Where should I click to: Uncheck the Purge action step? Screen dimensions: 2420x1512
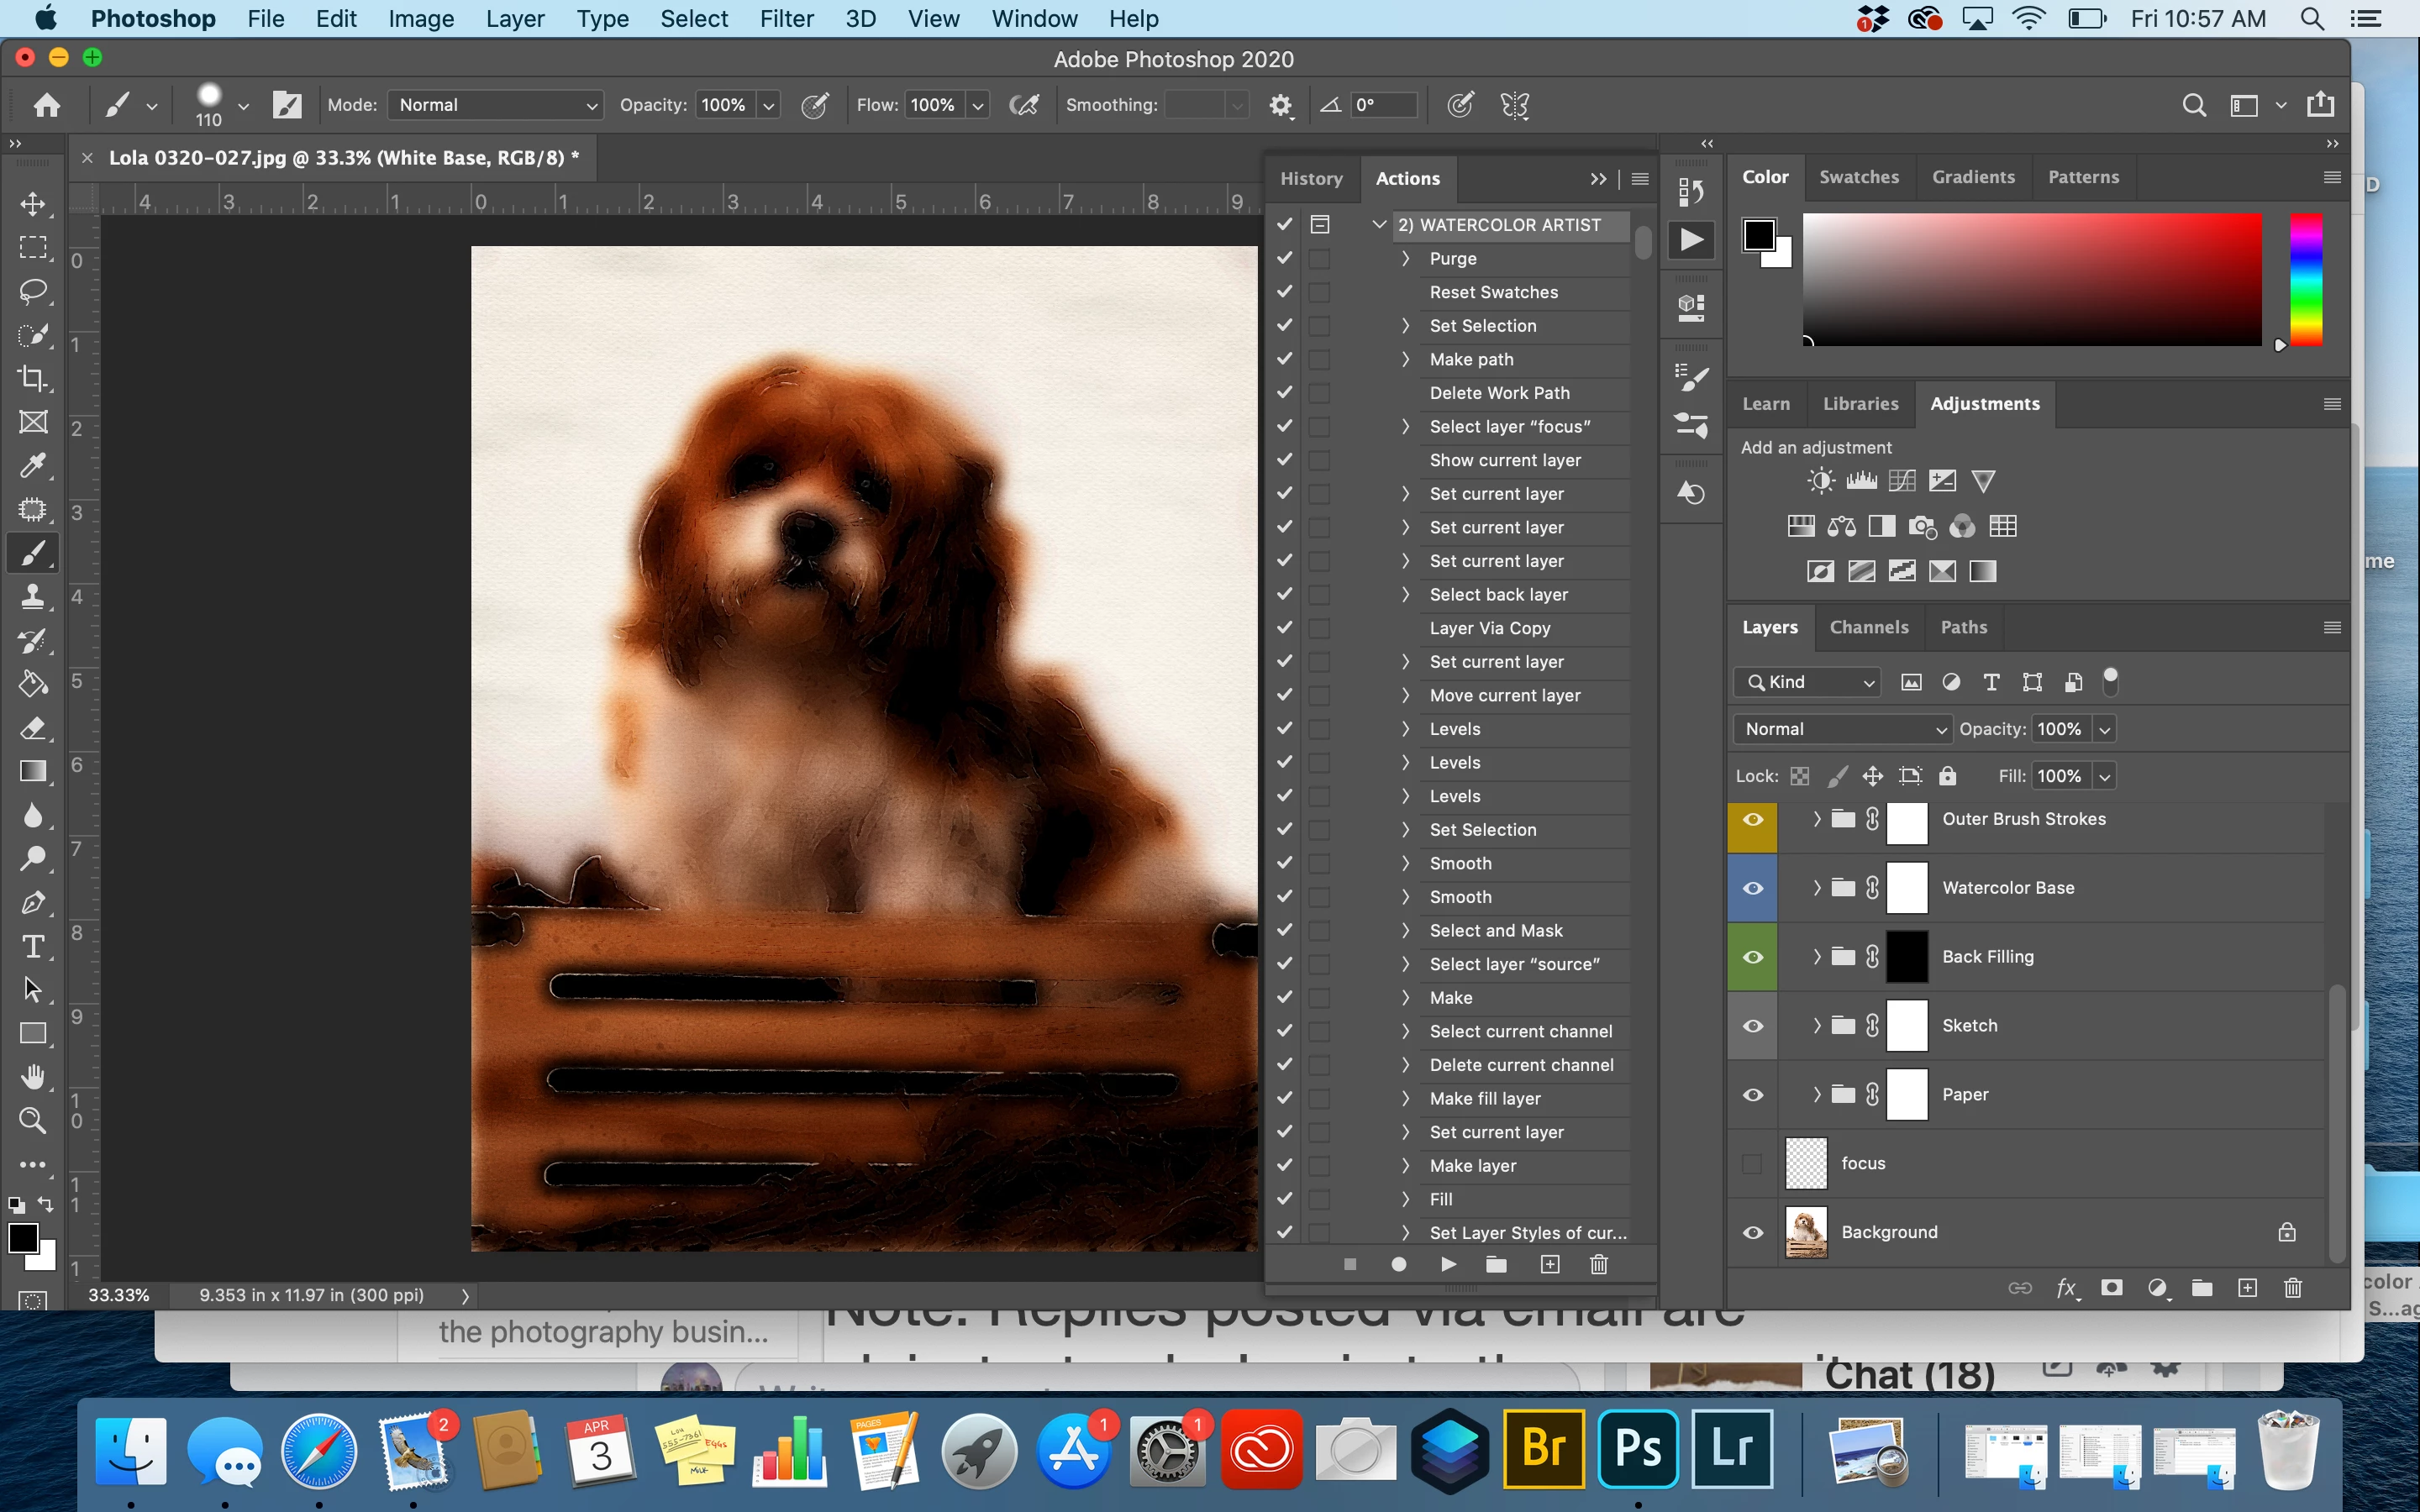tap(1285, 258)
